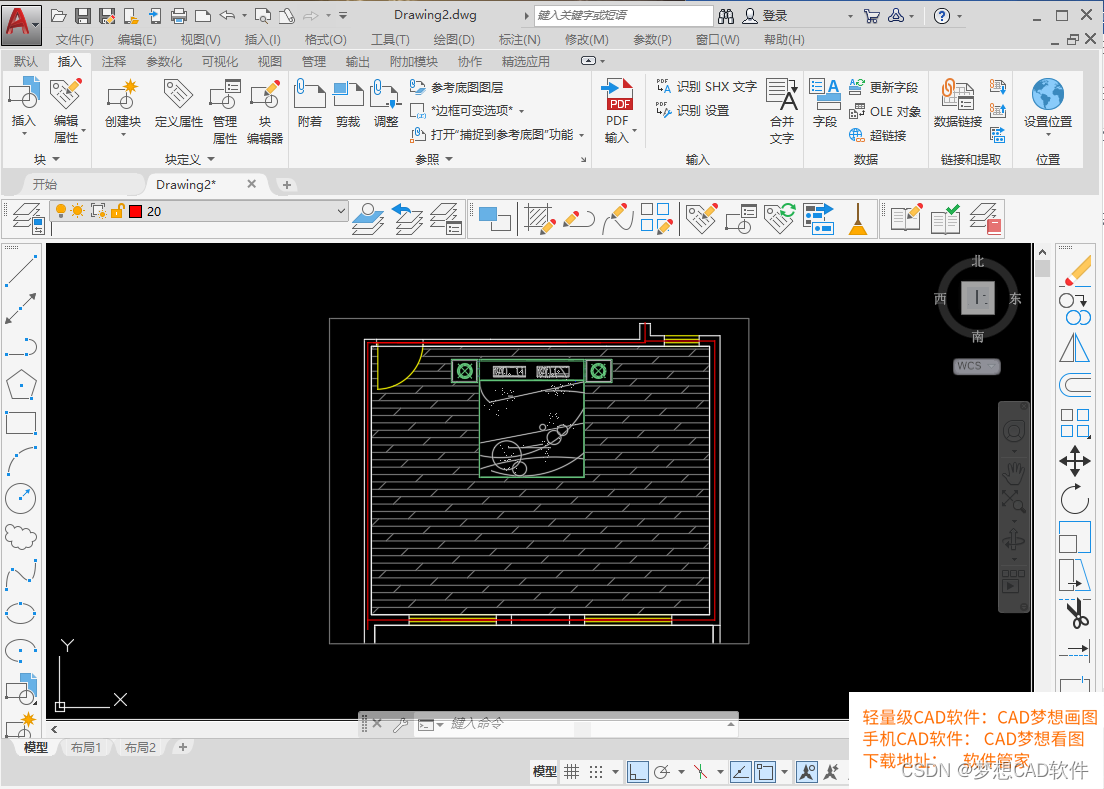Click the Data Link icon
This screenshot has width=1104, height=789.
click(958, 95)
